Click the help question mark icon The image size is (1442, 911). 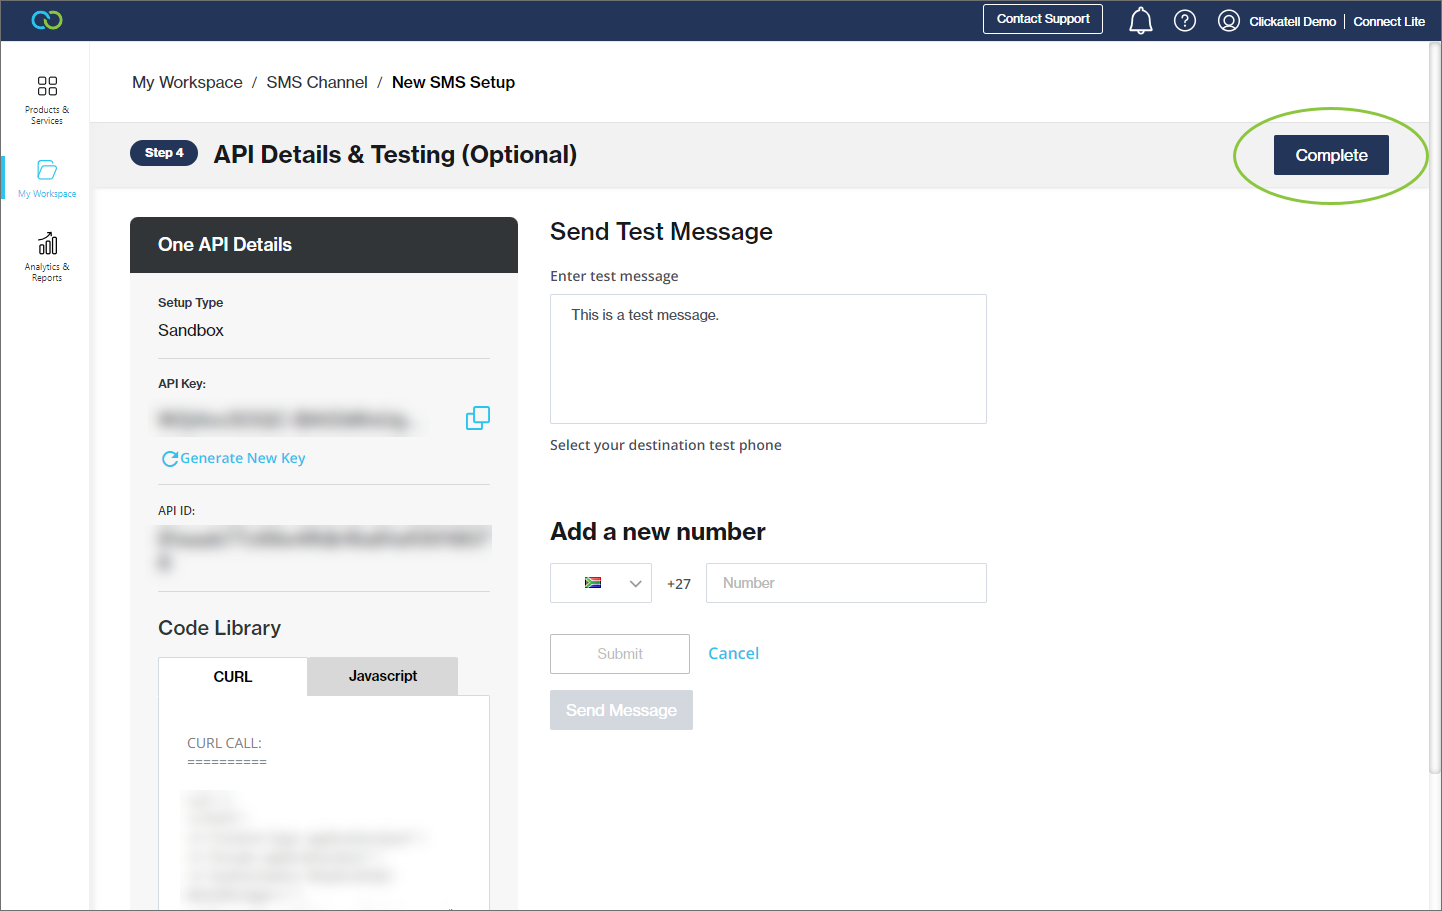(1185, 21)
